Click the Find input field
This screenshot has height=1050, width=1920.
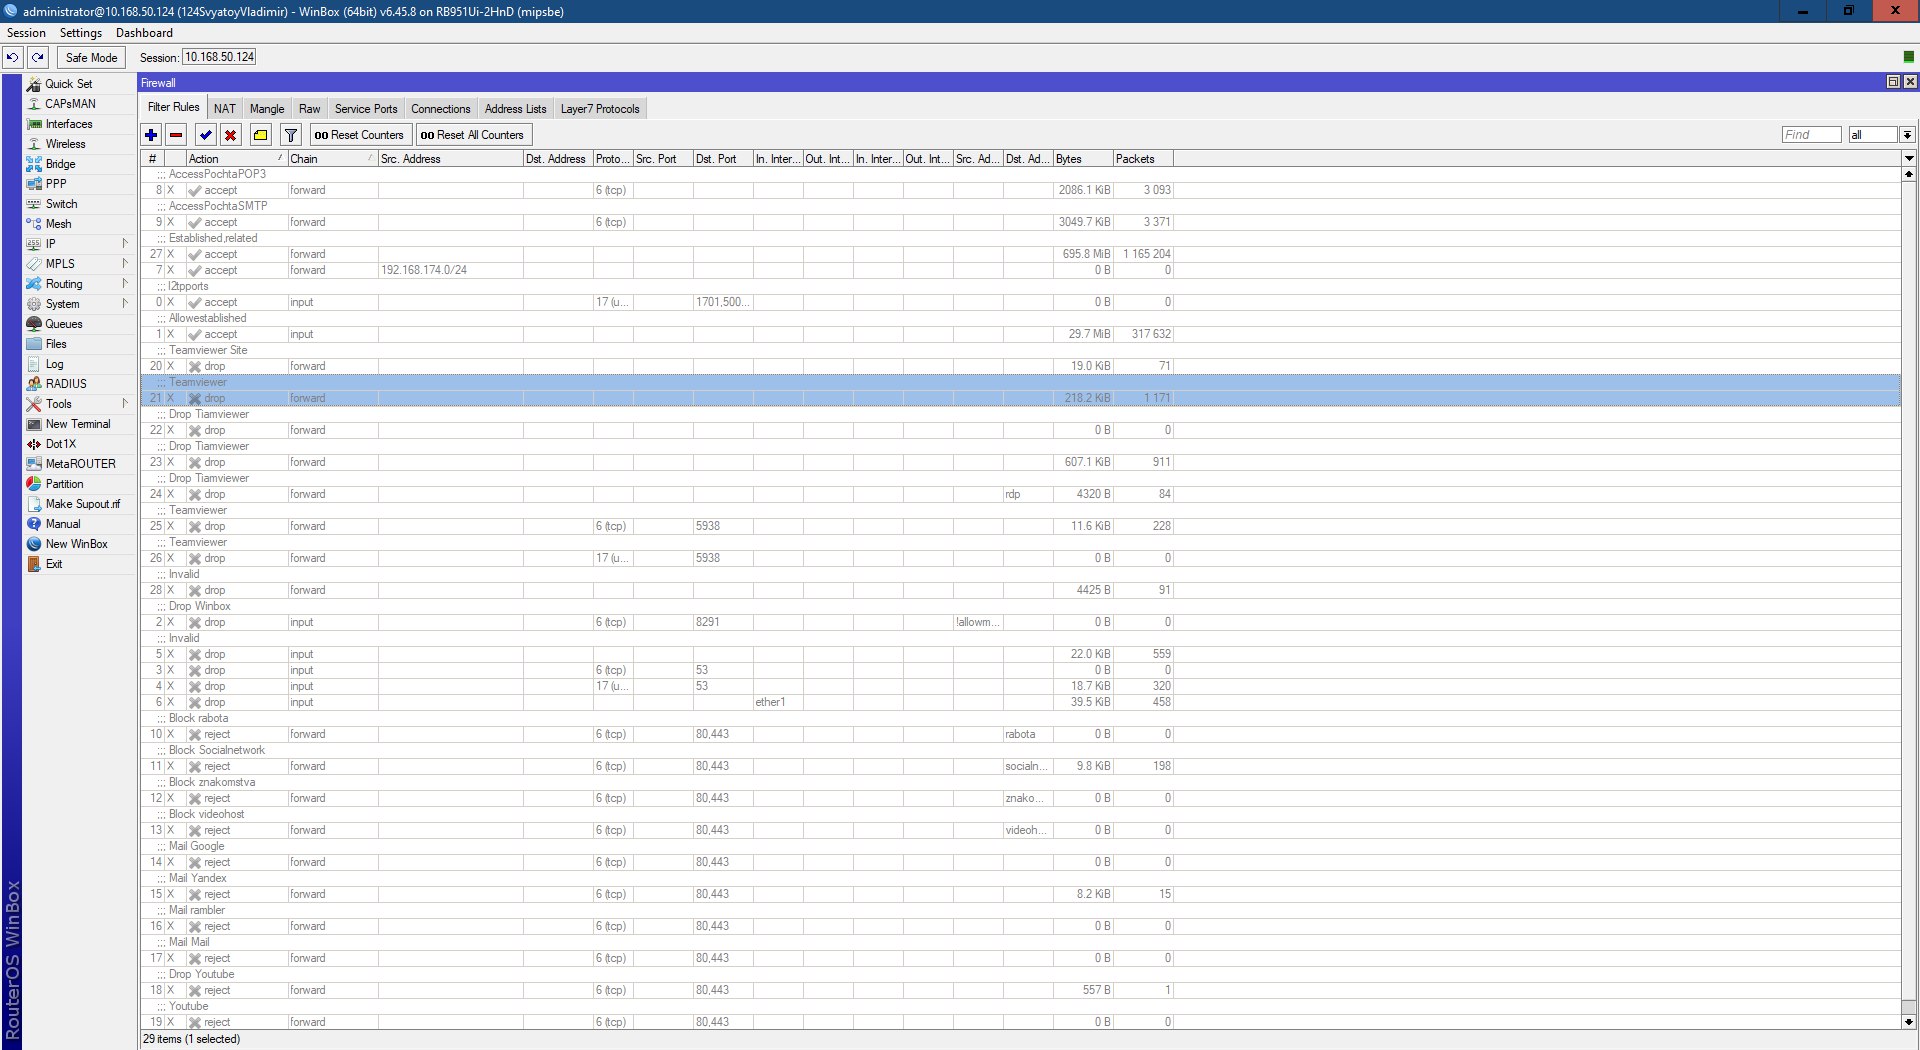pyautogui.click(x=1811, y=135)
